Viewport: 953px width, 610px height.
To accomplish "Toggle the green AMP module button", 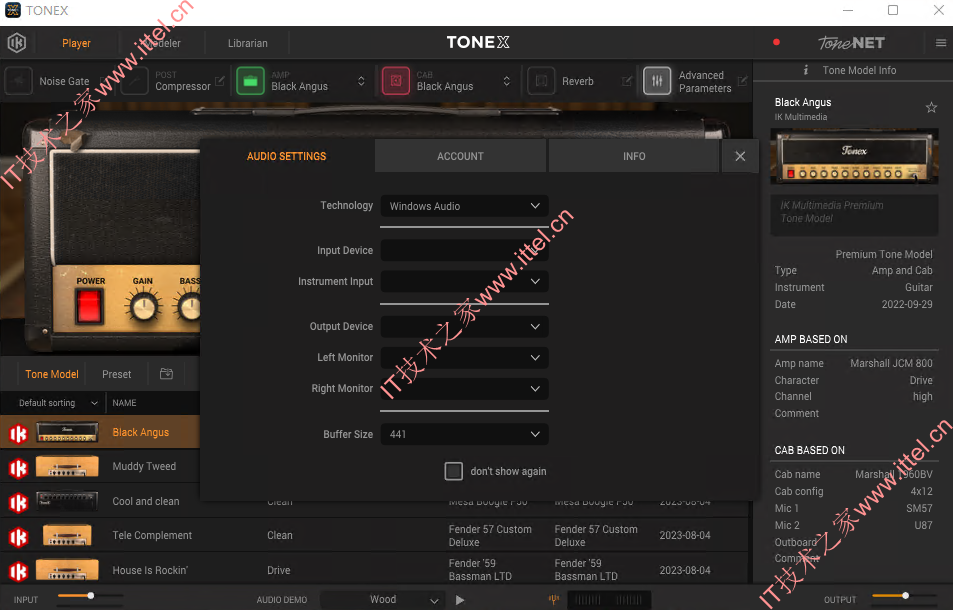I will coord(250,81).
